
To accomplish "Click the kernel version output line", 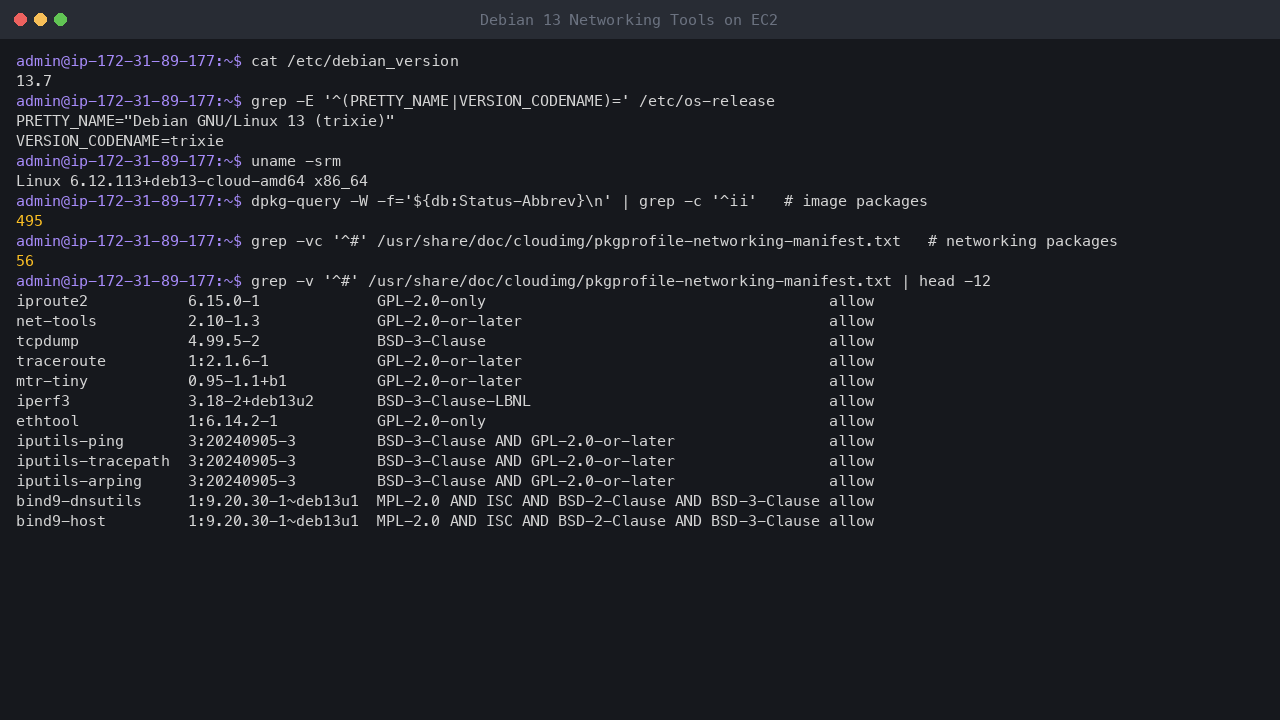I will tap(192, 181).
